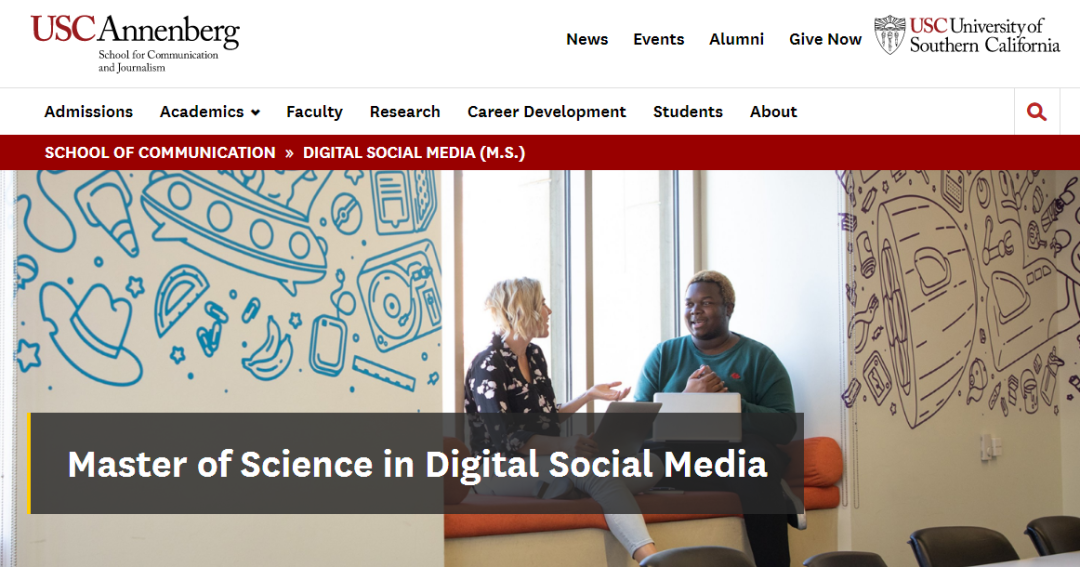Click the School of Communication breadcrumb
The width and height of the screenshot is (1080, 567).
(x=160, y=153)
